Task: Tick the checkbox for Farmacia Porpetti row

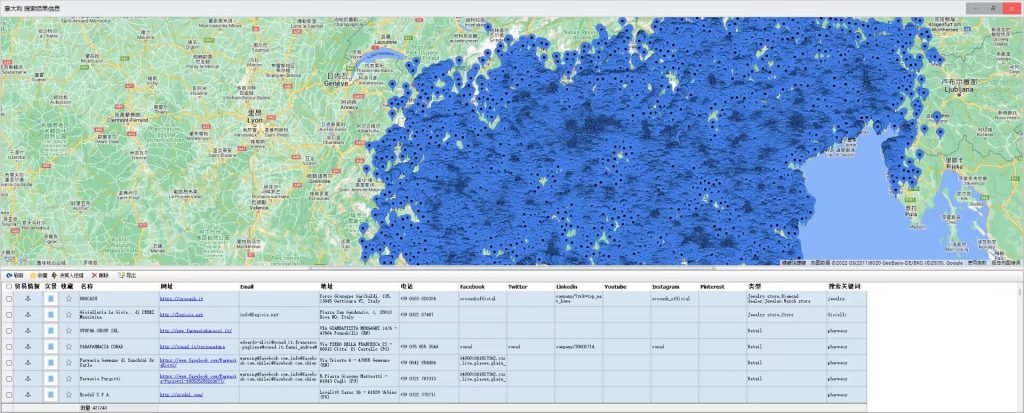Action: click(x=9, y=379)
